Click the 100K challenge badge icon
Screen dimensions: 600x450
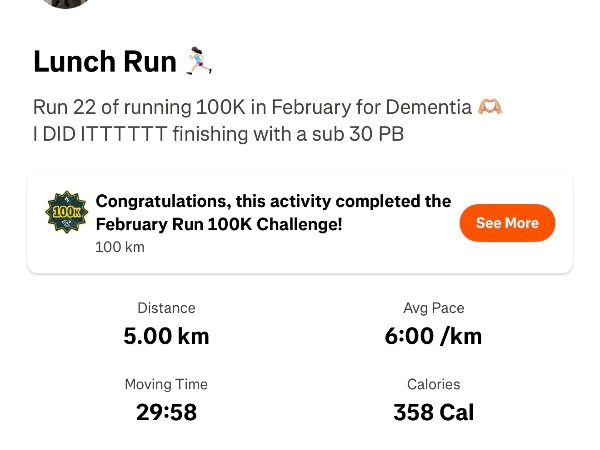(66, 212)
